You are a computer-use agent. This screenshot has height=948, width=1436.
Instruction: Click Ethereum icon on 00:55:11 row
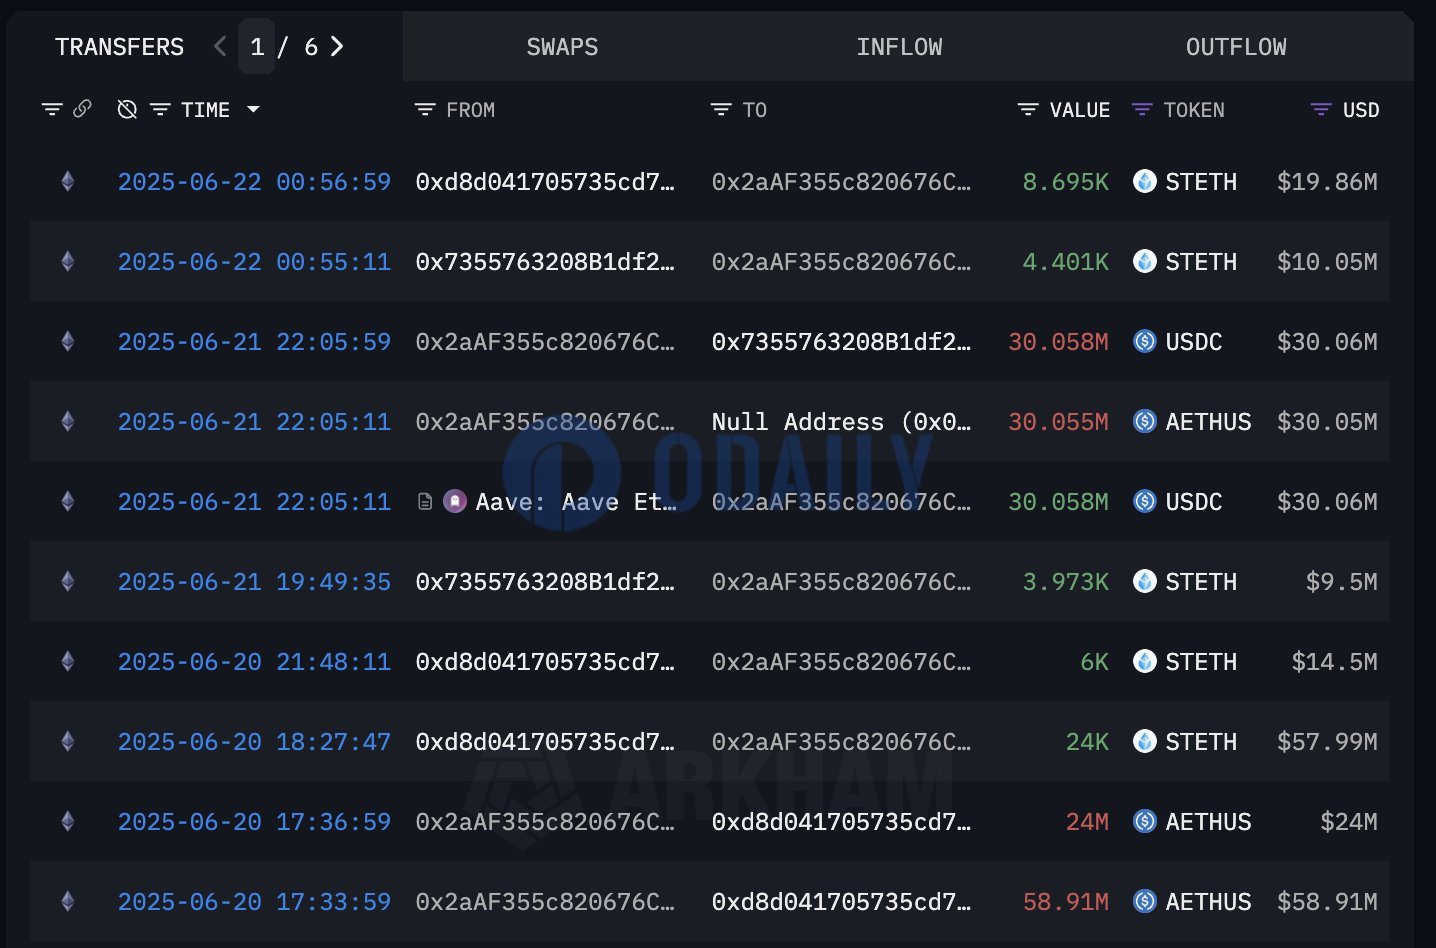point(68,261)
